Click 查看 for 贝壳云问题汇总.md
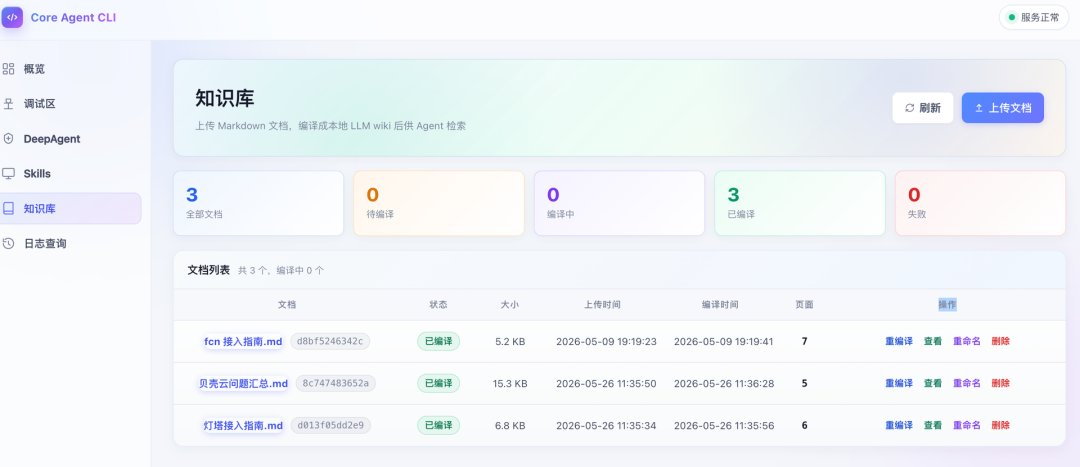 point(933,383)
